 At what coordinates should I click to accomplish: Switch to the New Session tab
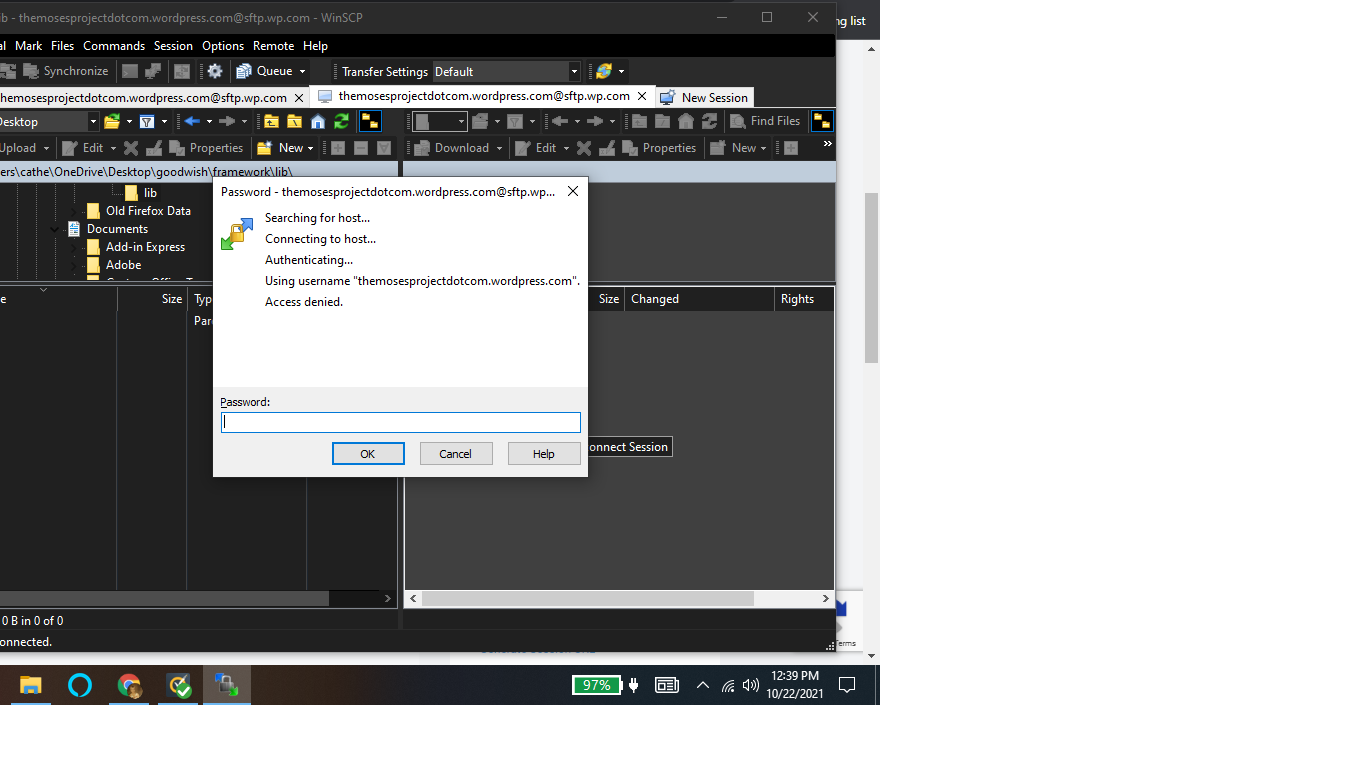point(704,97)
